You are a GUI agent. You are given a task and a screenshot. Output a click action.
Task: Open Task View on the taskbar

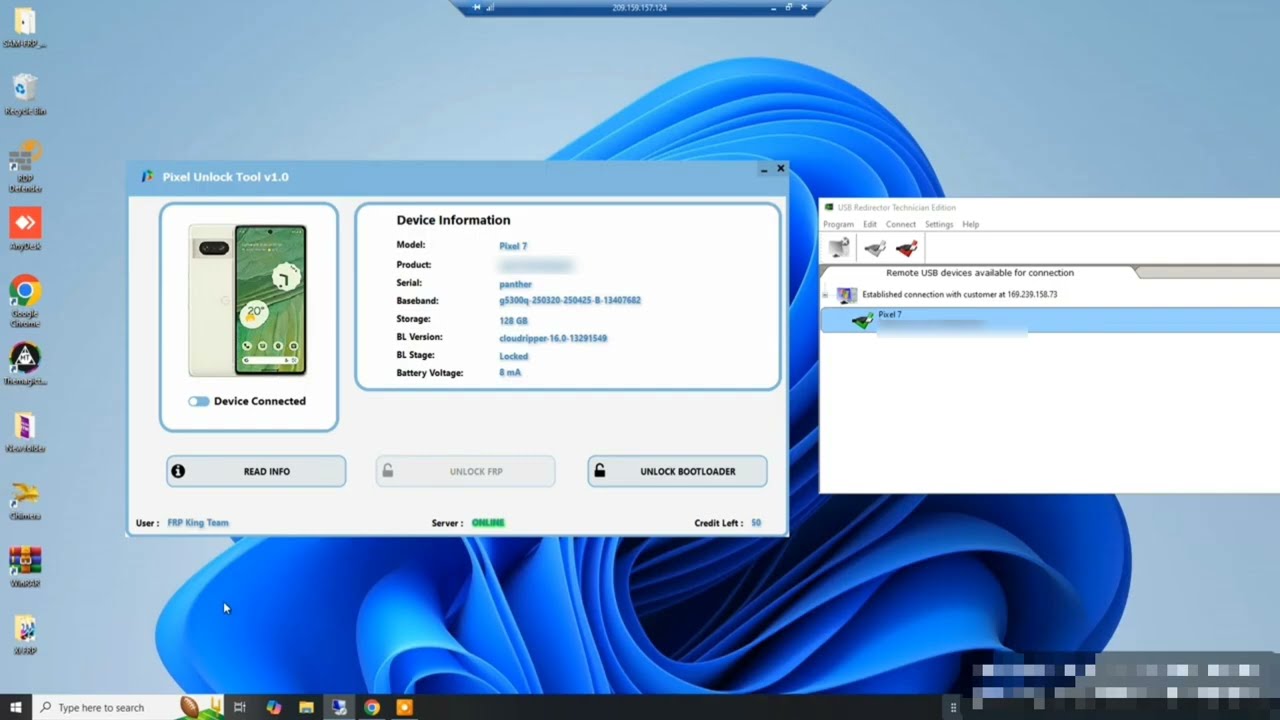pyautogui.click(x=240, y=707)
